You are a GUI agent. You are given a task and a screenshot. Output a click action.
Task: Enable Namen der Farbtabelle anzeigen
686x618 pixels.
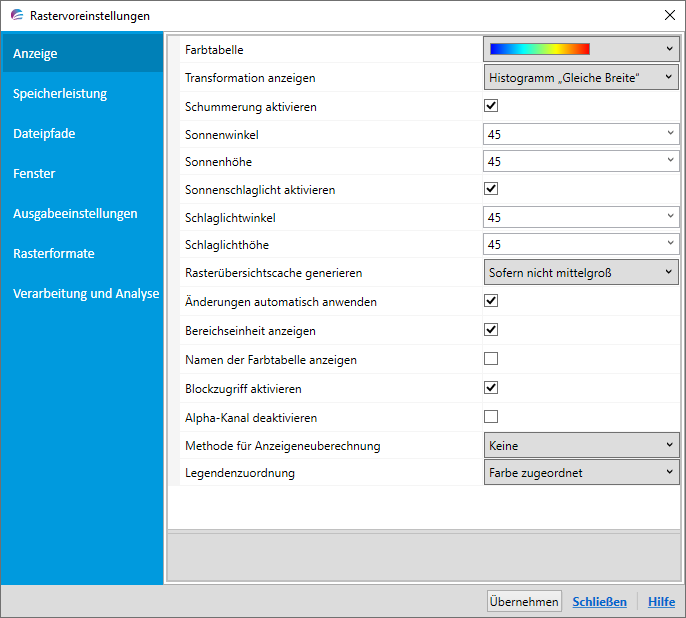491,359
